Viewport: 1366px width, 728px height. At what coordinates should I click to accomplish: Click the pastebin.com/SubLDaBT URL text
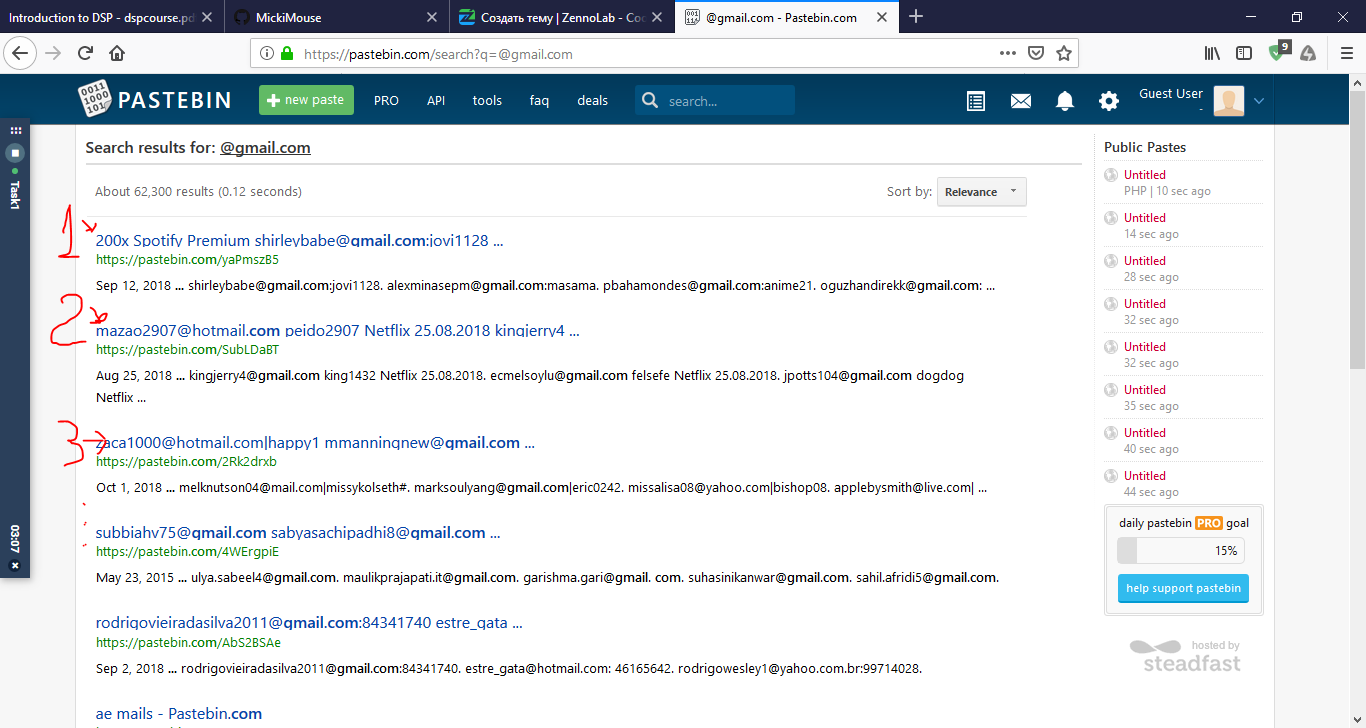187,350
